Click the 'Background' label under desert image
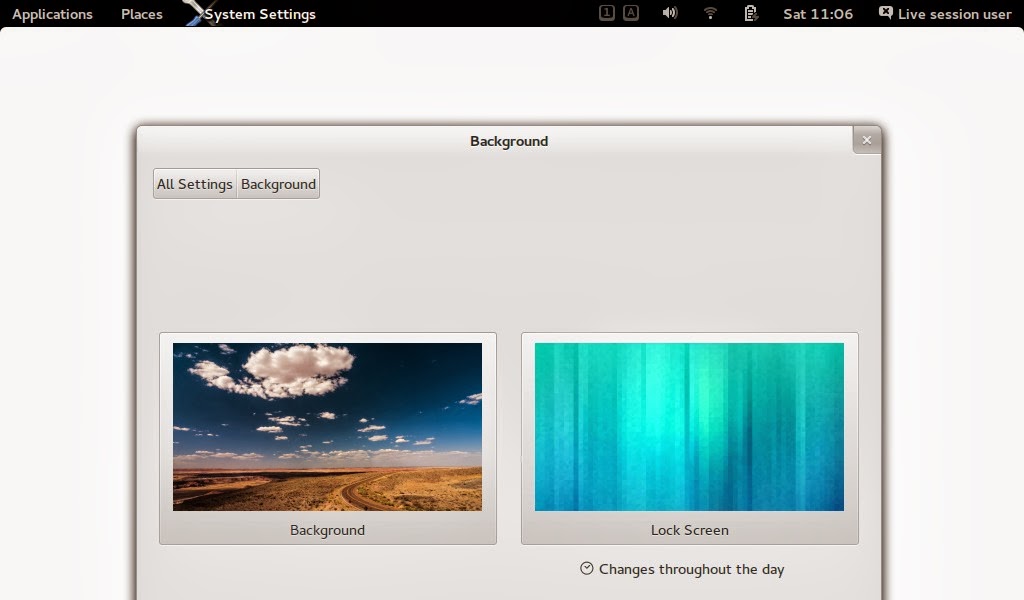 coord(327,530)
